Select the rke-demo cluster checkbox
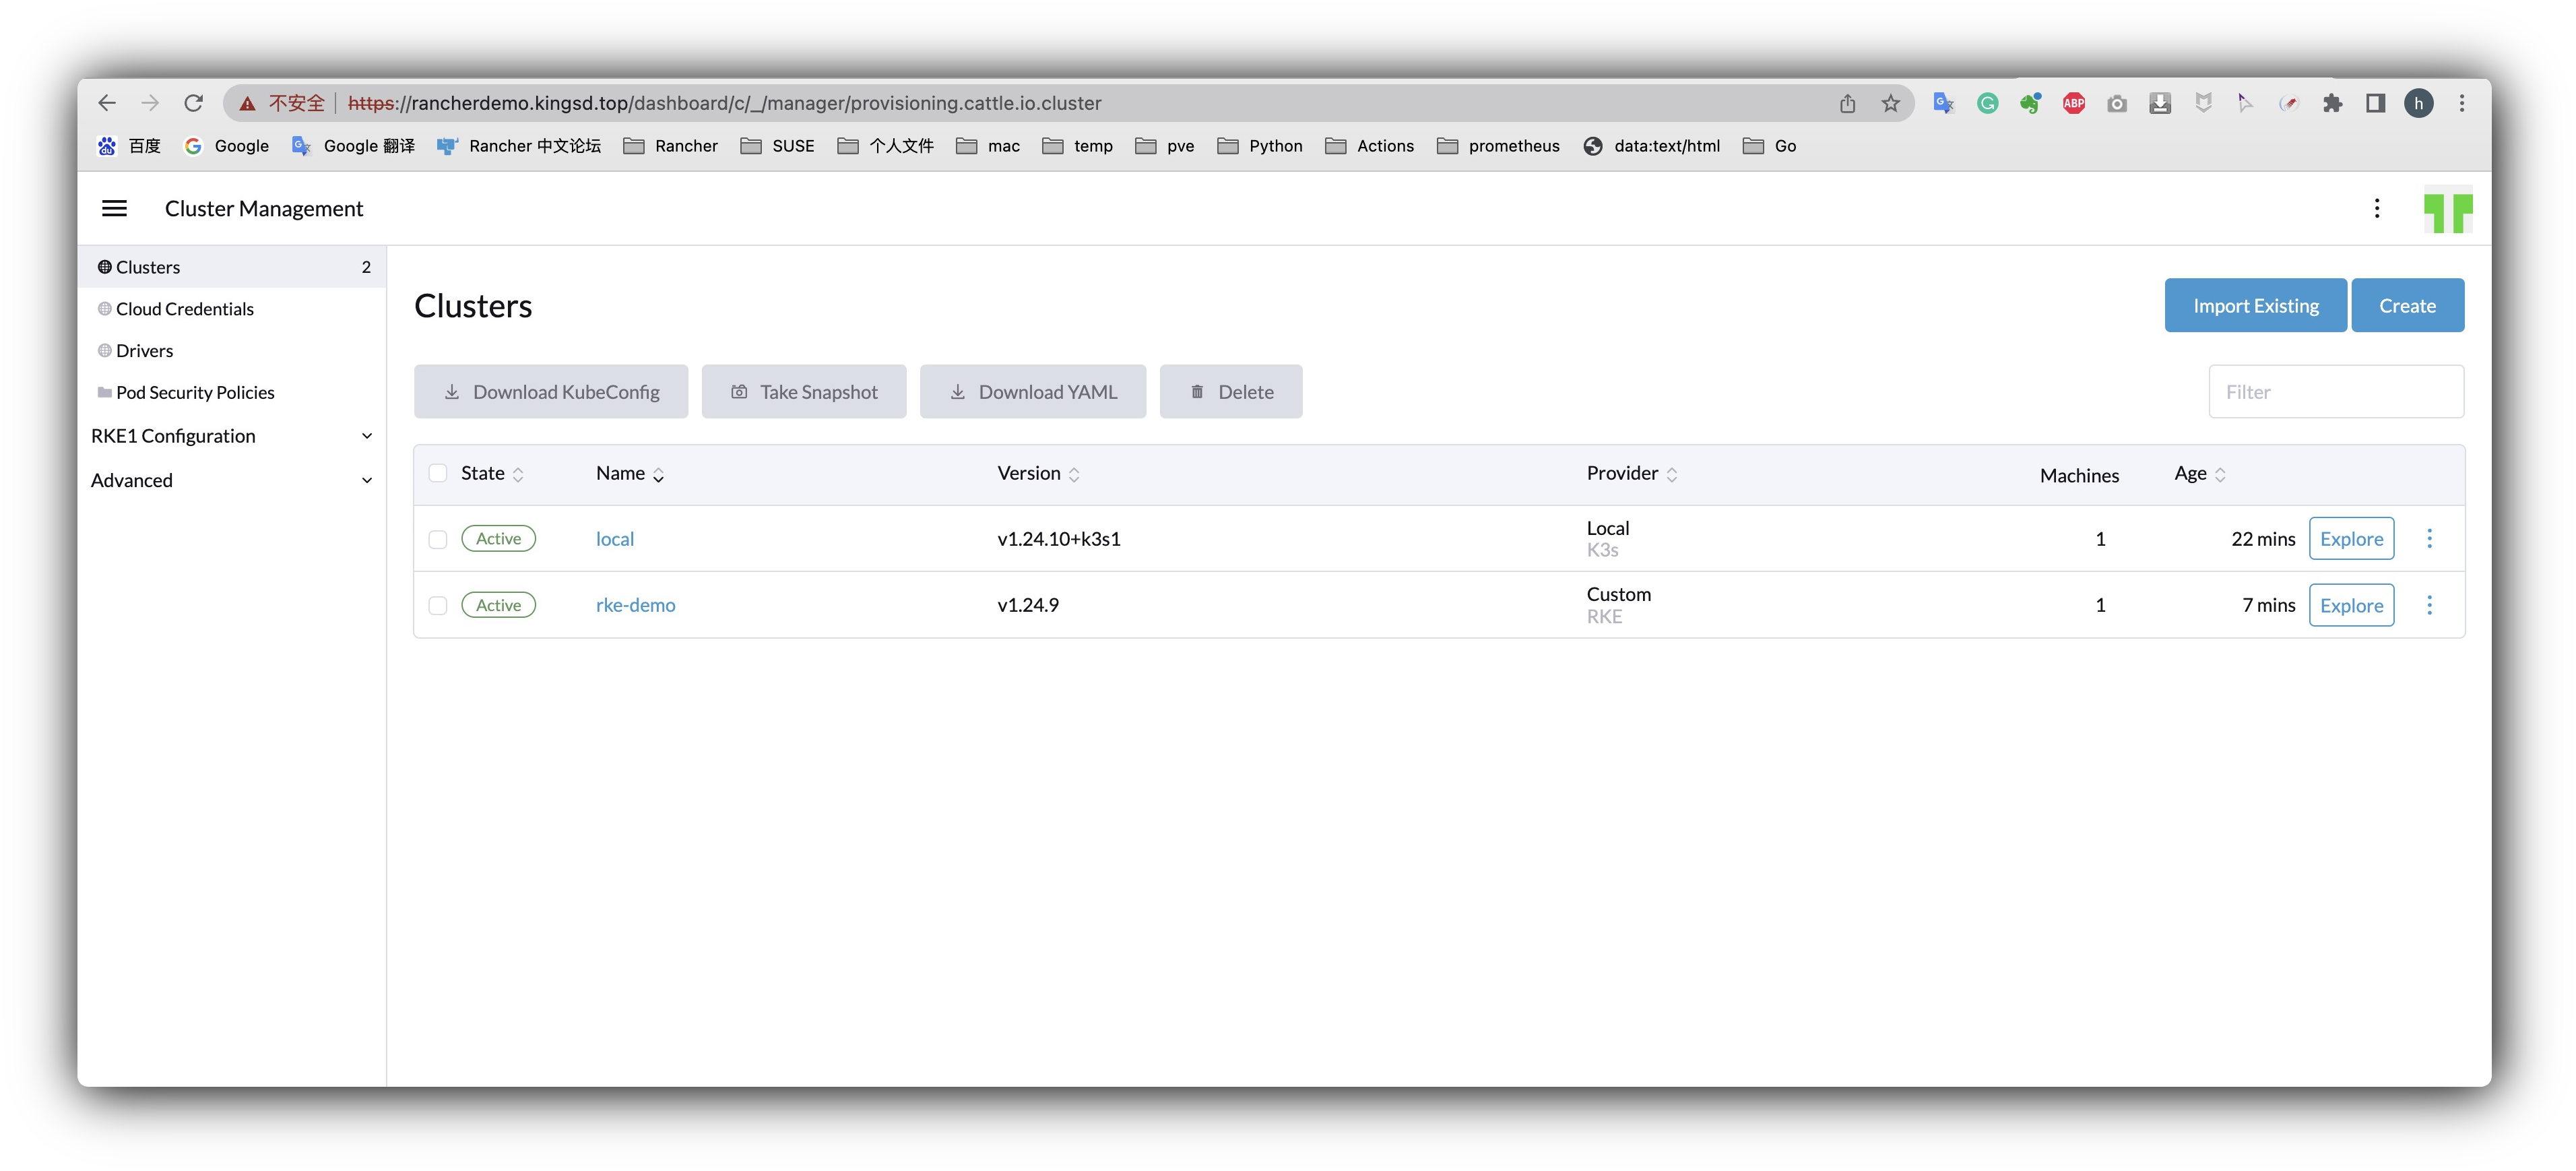 438,606
